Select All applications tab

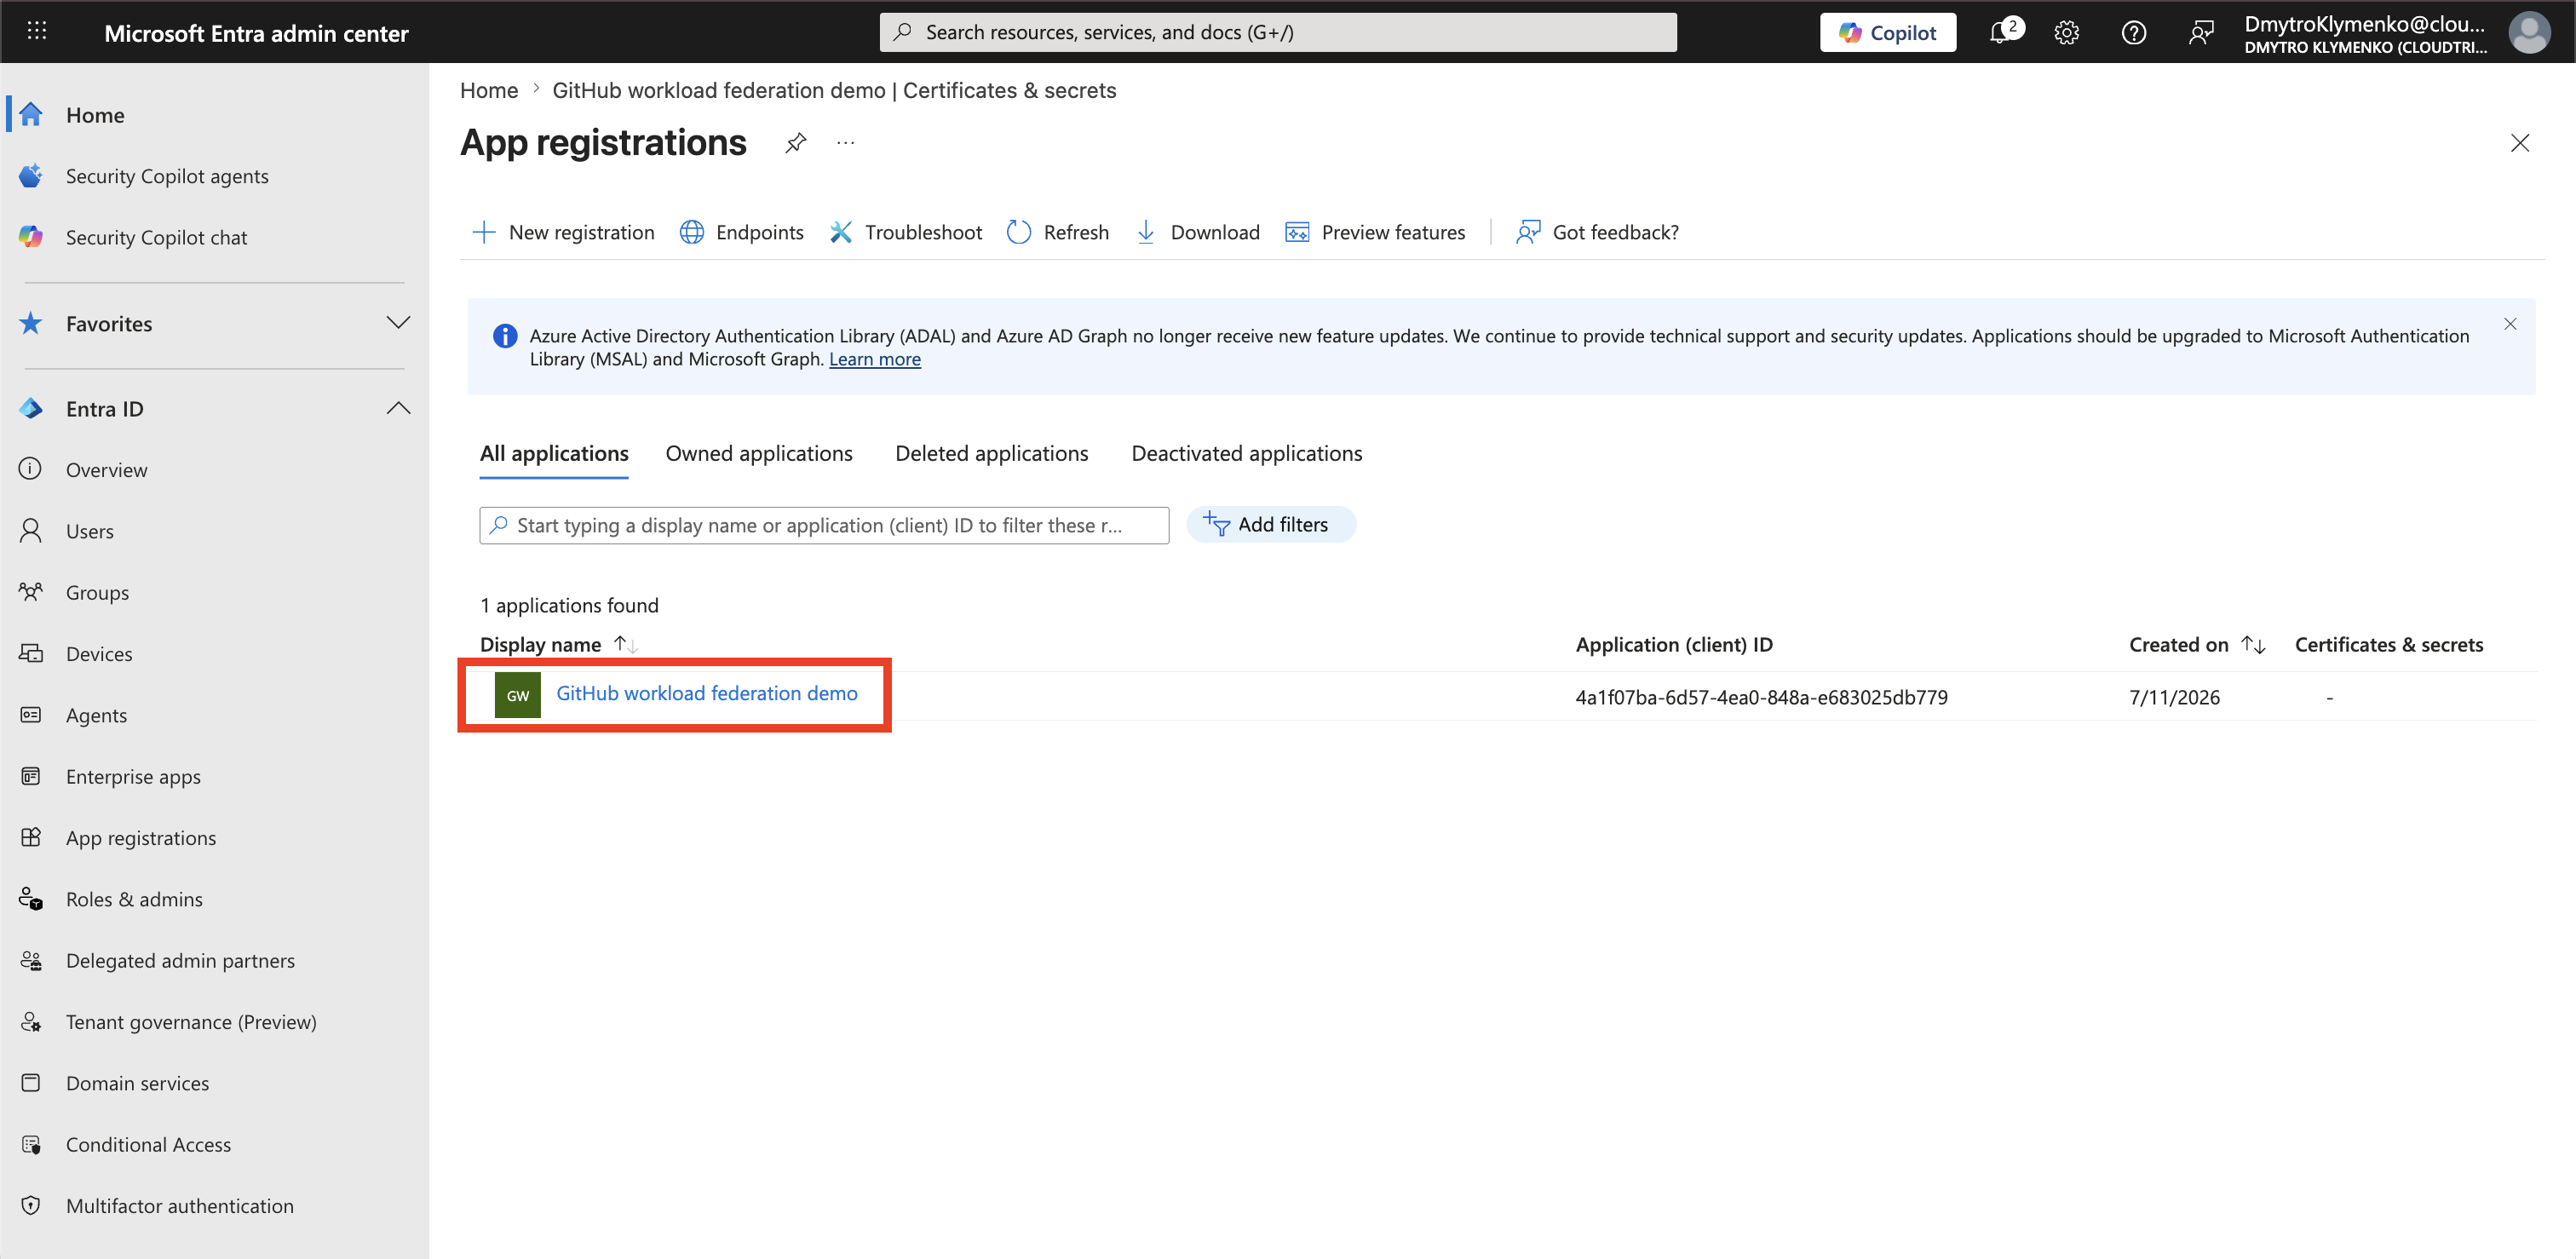(554, 453)
